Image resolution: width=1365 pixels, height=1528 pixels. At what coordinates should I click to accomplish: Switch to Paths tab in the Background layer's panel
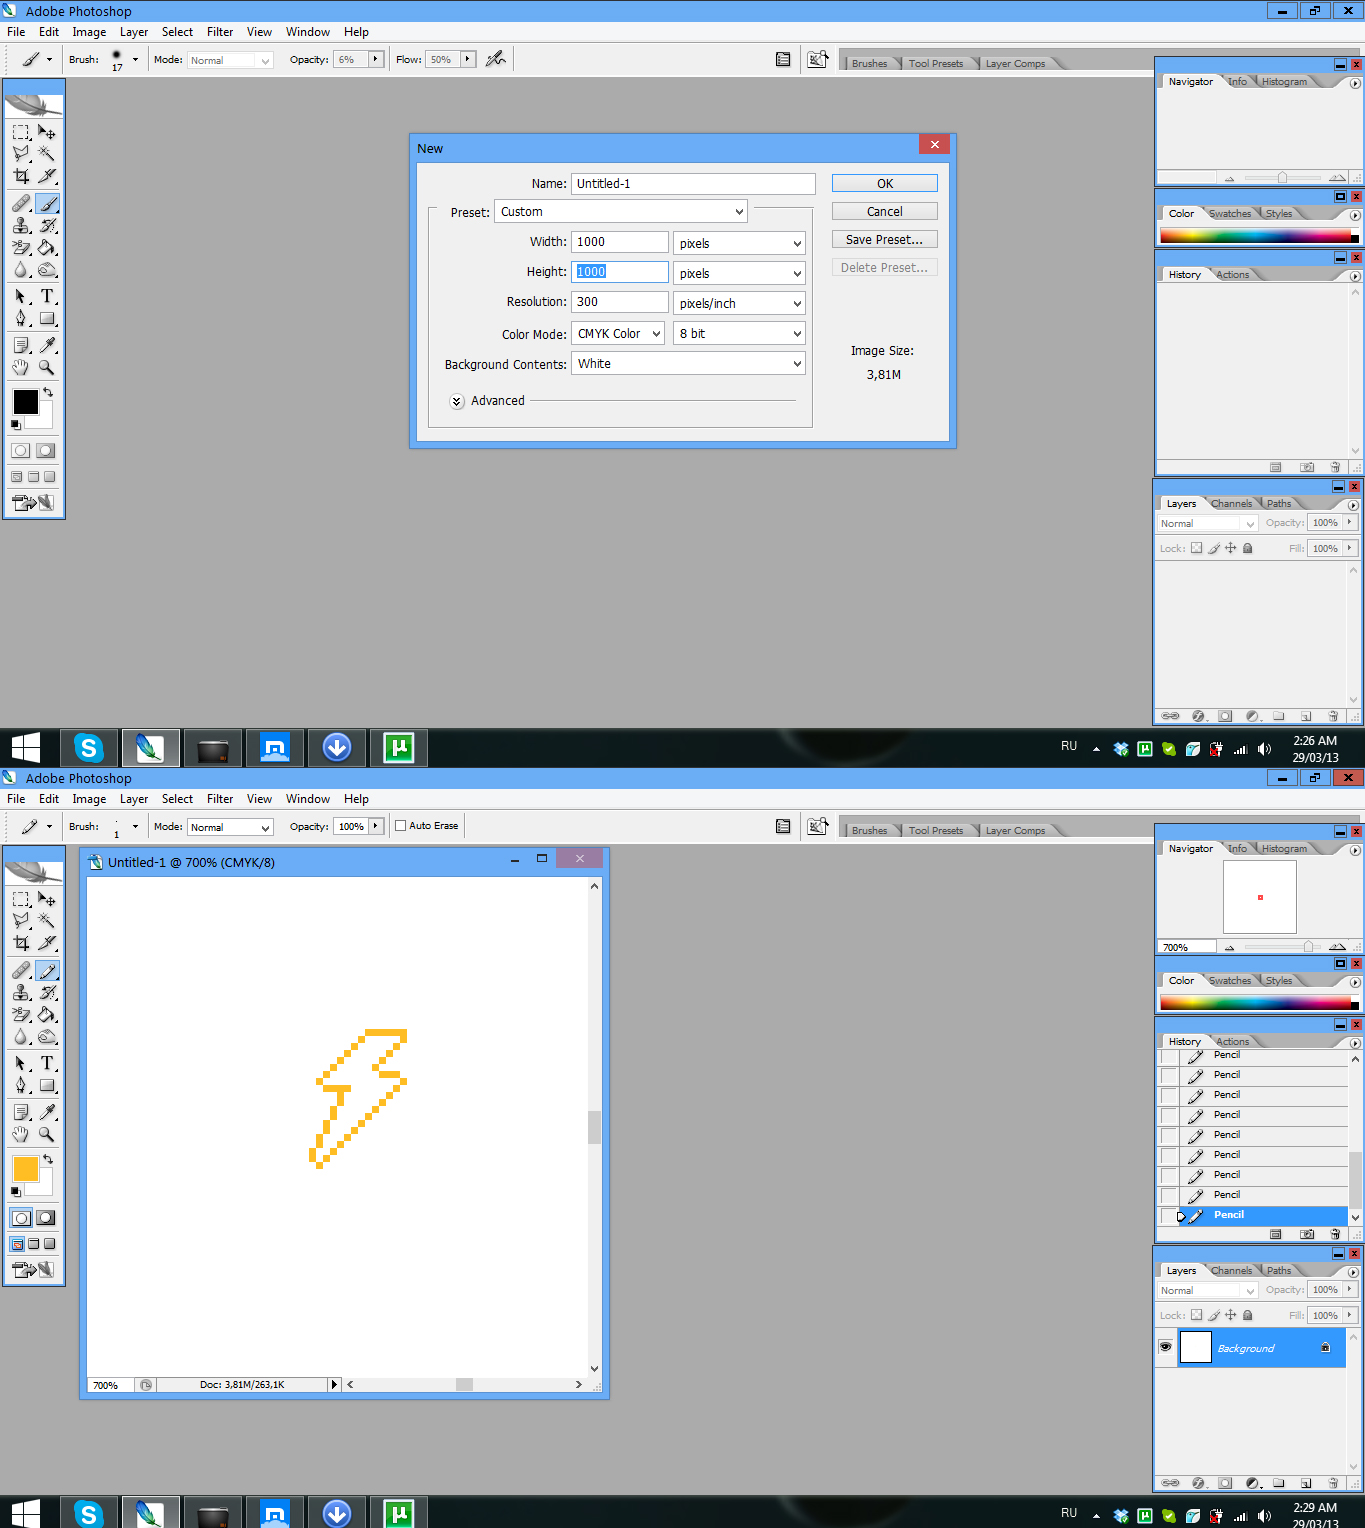(x=1279, y=1271)
